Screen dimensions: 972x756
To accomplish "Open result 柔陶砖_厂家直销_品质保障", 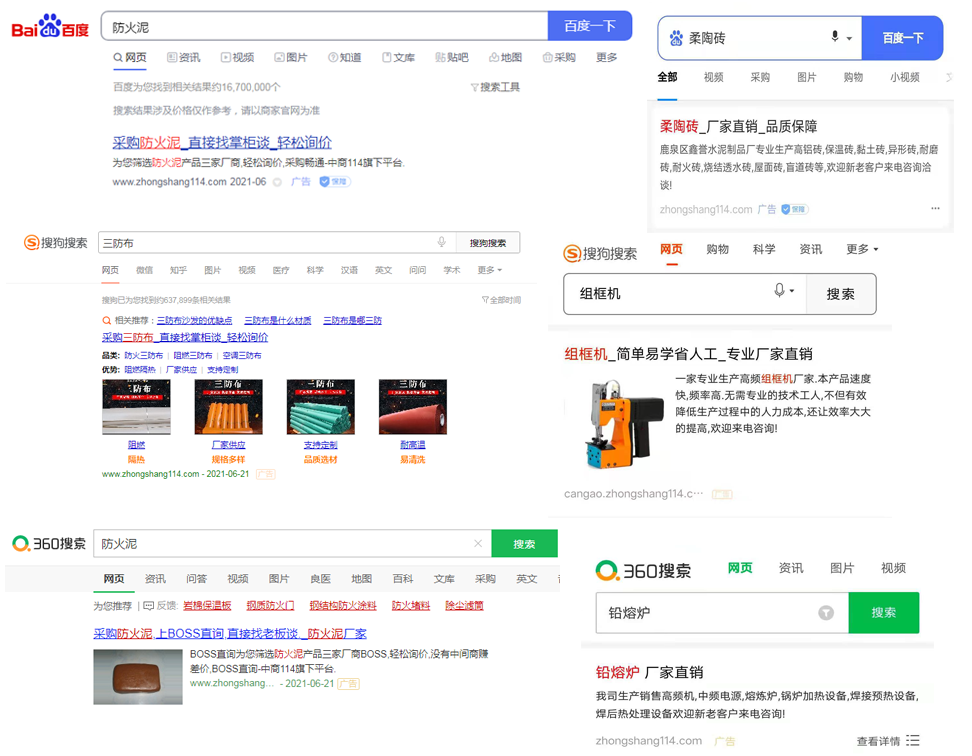I will point(738,127).
